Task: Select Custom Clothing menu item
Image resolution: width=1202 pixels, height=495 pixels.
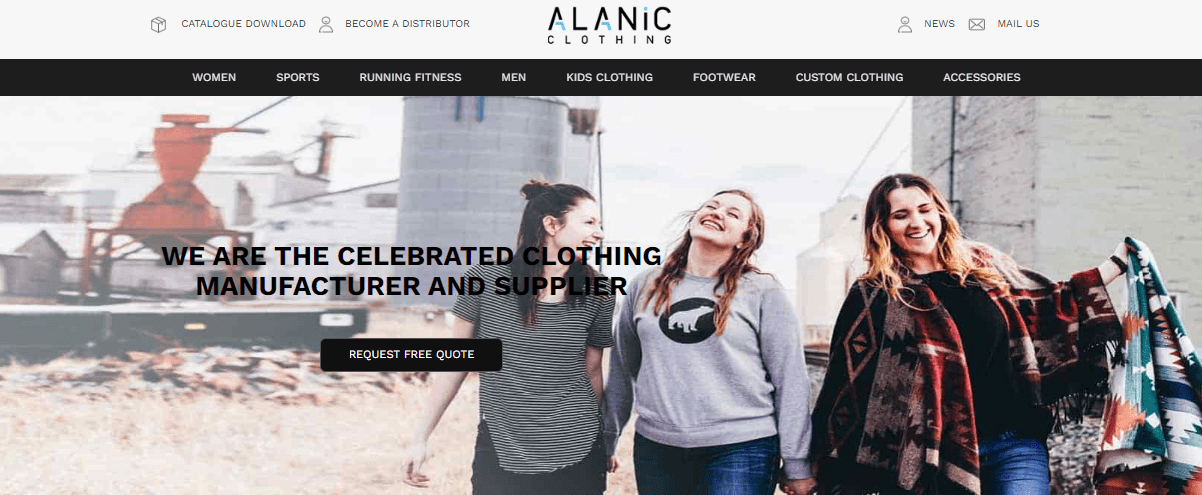Action: 849,77
